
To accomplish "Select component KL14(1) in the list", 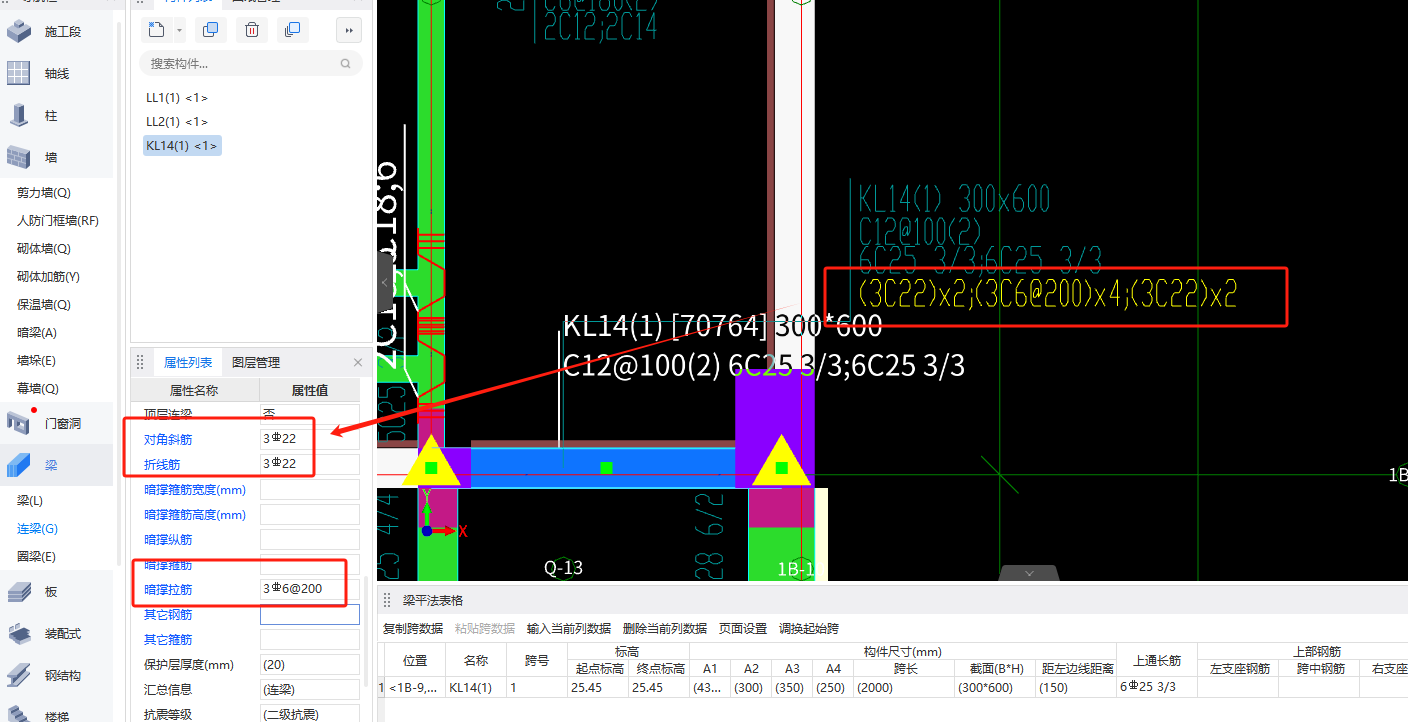I will [x=182, y=146].
